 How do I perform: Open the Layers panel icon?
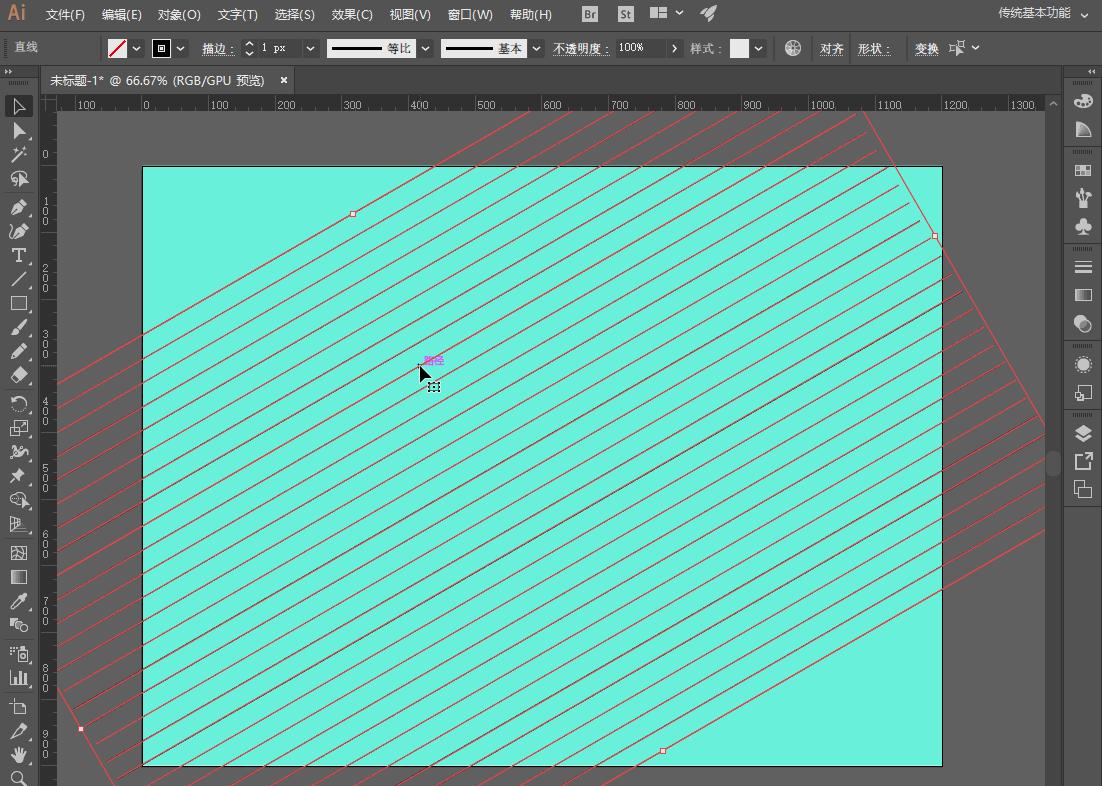pyautogui.click(x=1083, y=433)
